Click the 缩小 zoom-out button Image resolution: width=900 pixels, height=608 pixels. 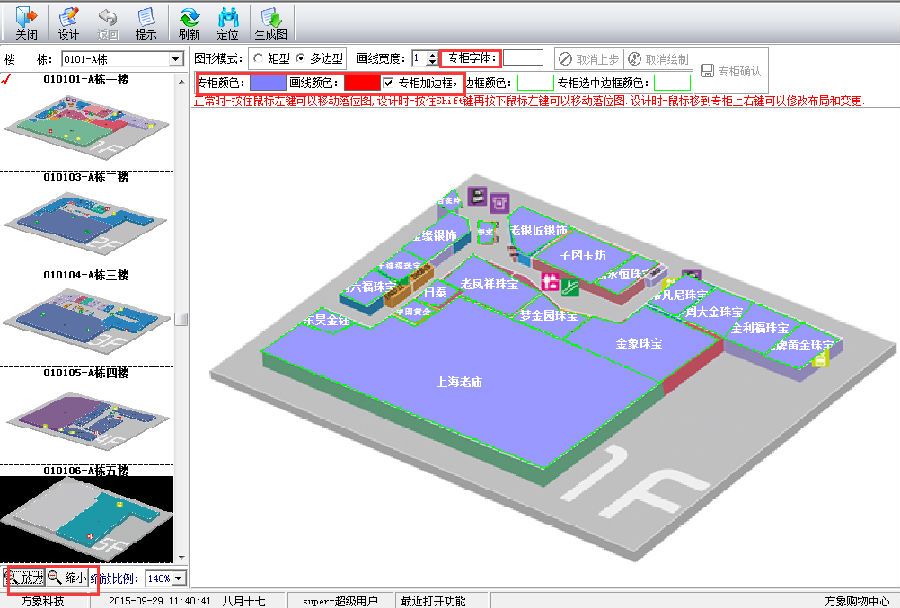point(67,578)
